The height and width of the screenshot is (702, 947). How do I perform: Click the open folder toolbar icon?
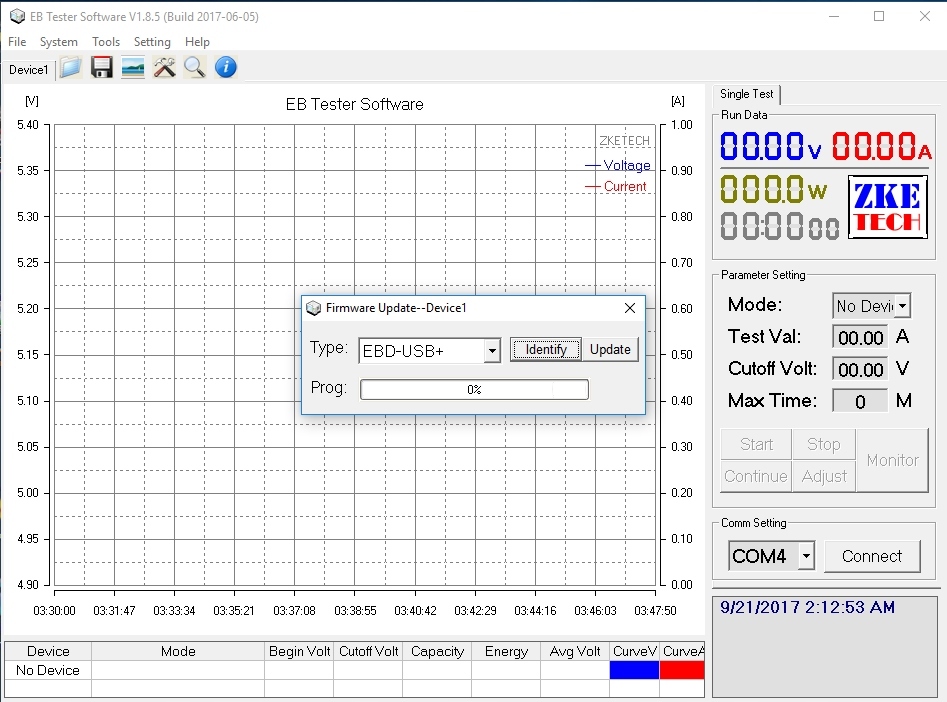pyautogui.click(x=70, y=68)
